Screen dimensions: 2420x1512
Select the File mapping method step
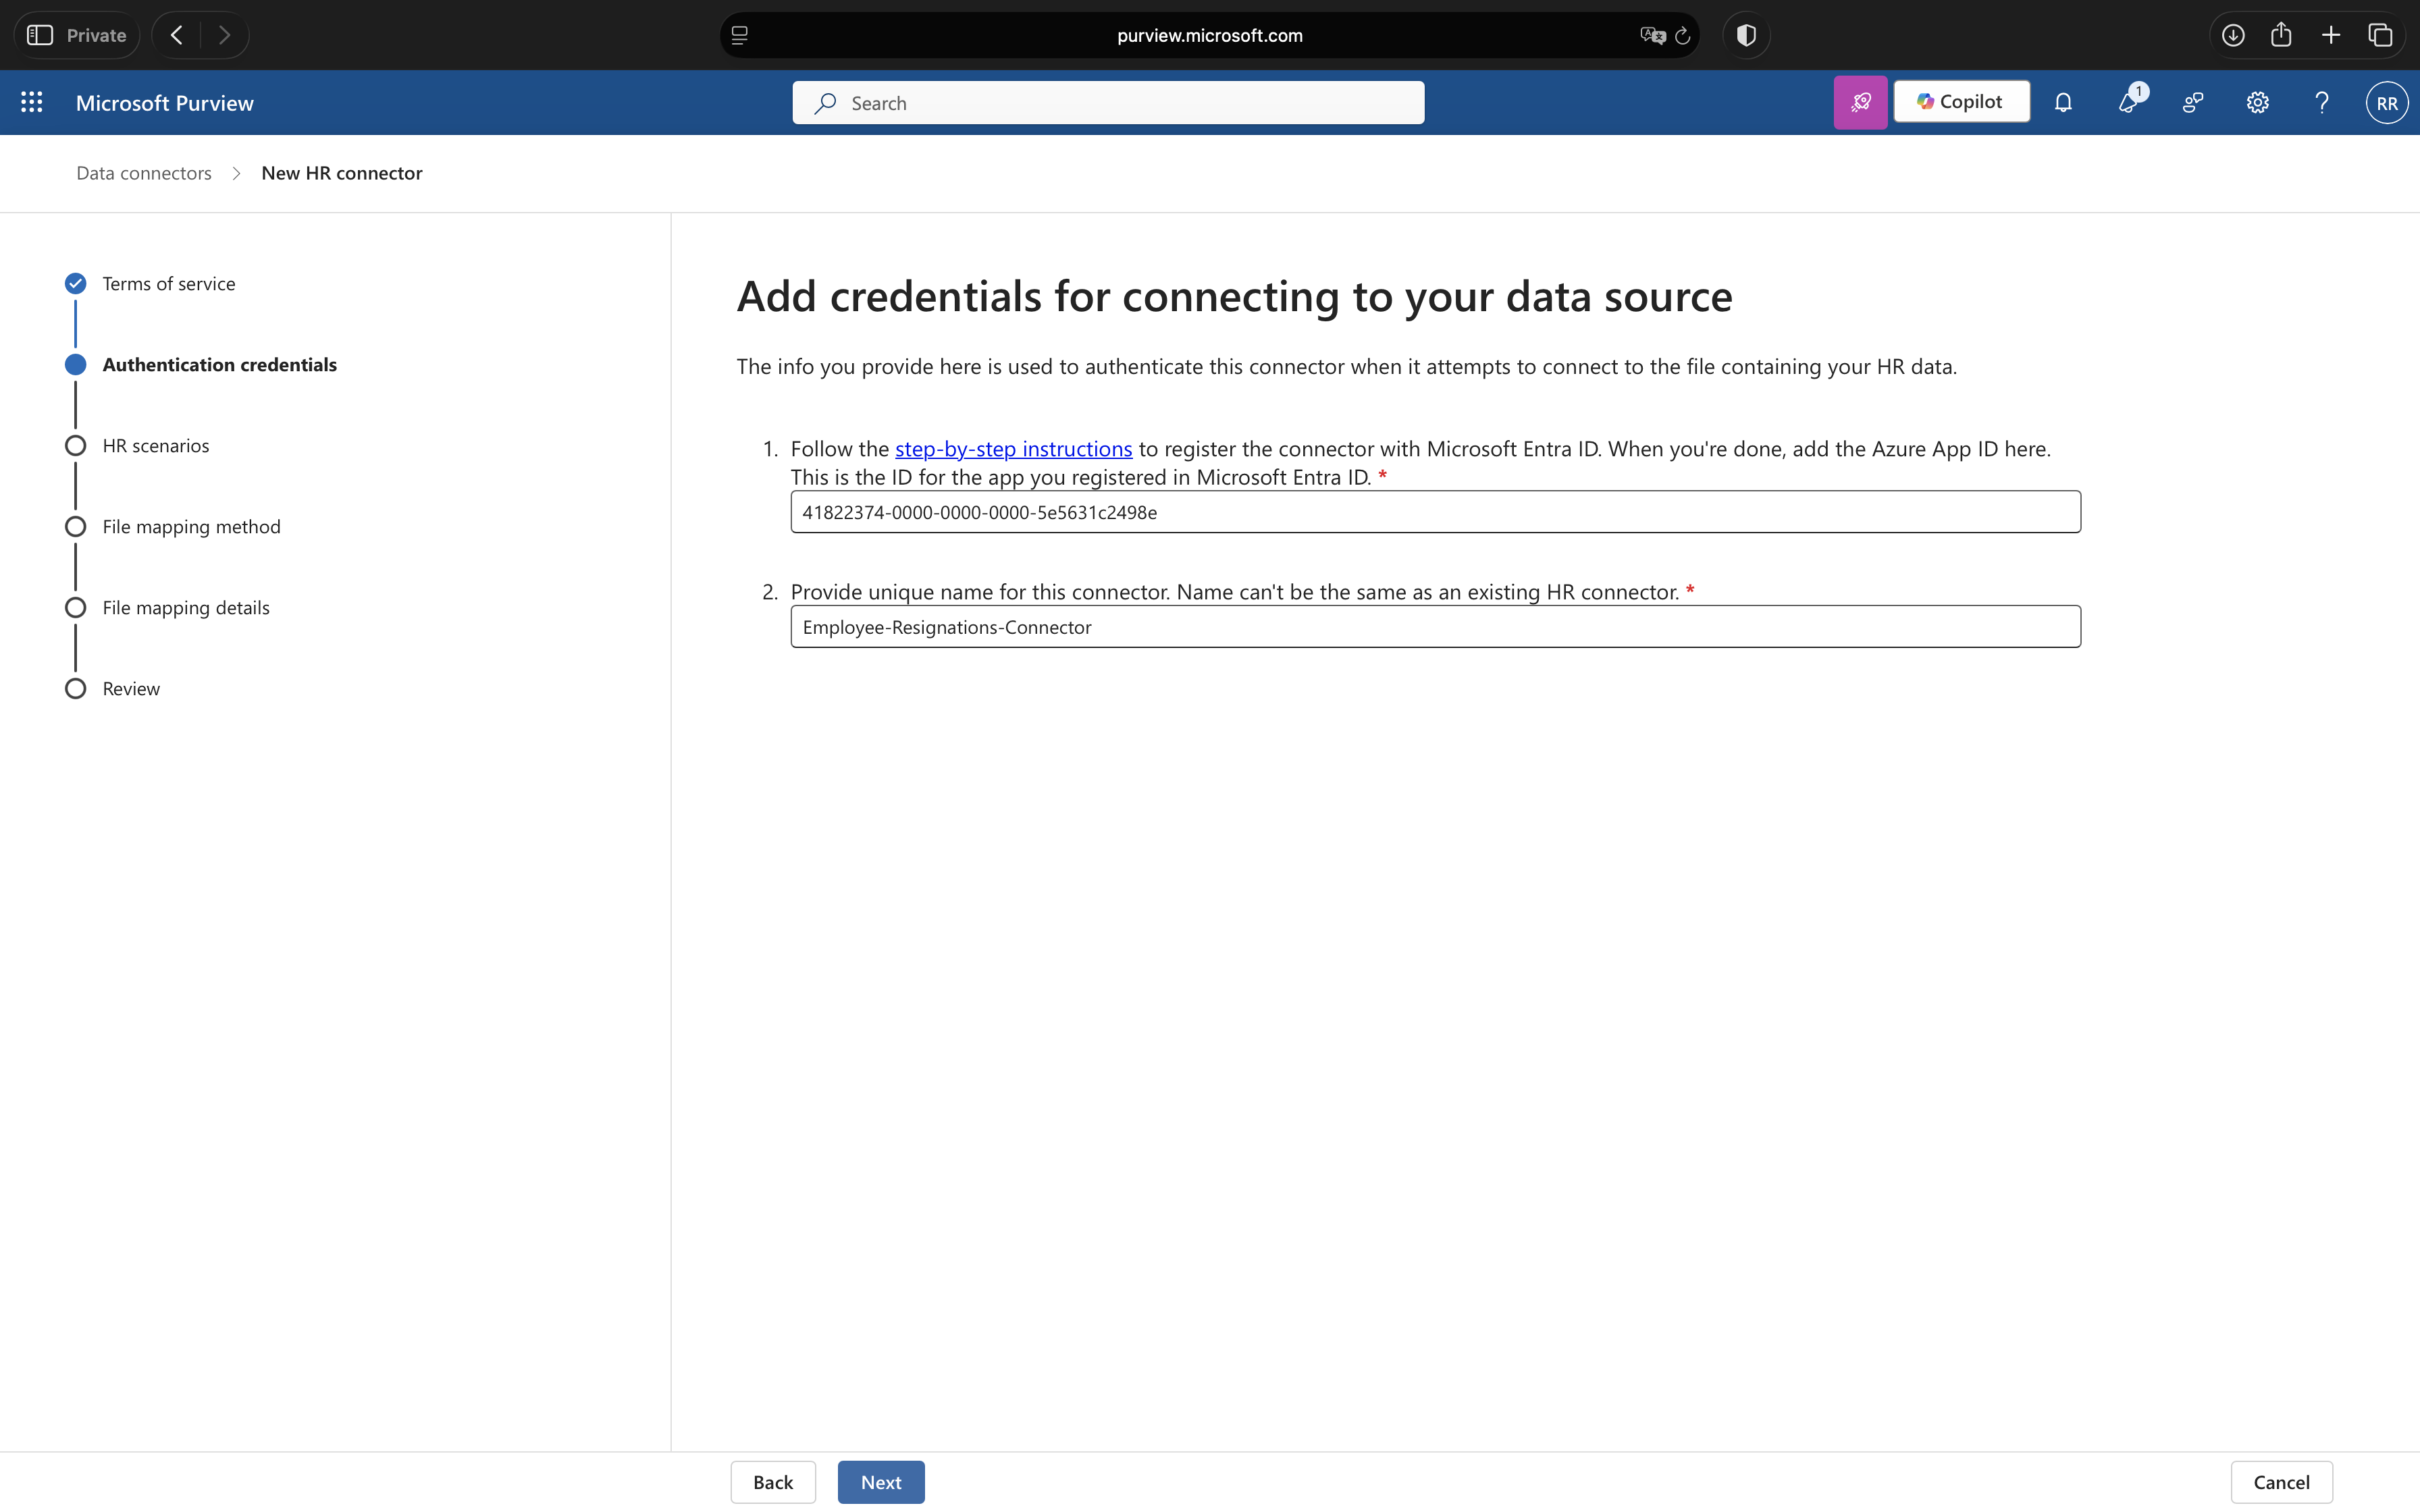191,527
